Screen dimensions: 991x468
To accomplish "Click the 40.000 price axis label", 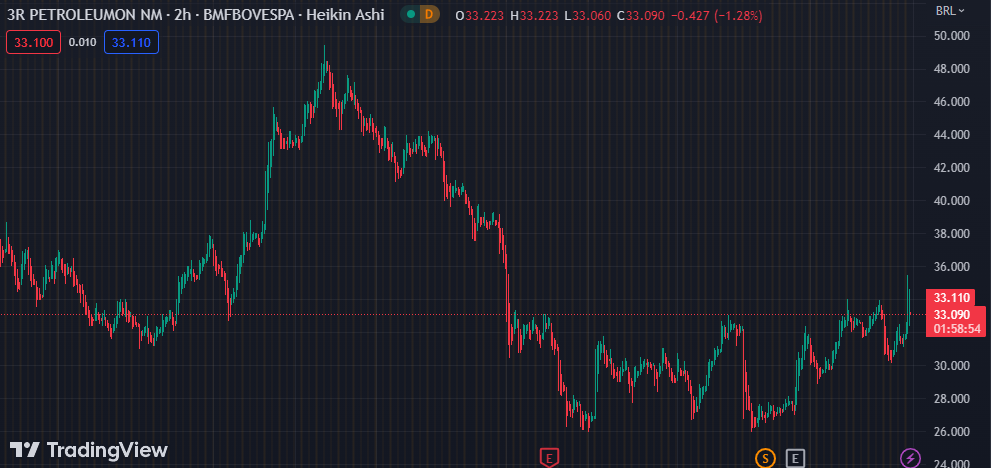I will pyautogui.click(x=952, y=200).
